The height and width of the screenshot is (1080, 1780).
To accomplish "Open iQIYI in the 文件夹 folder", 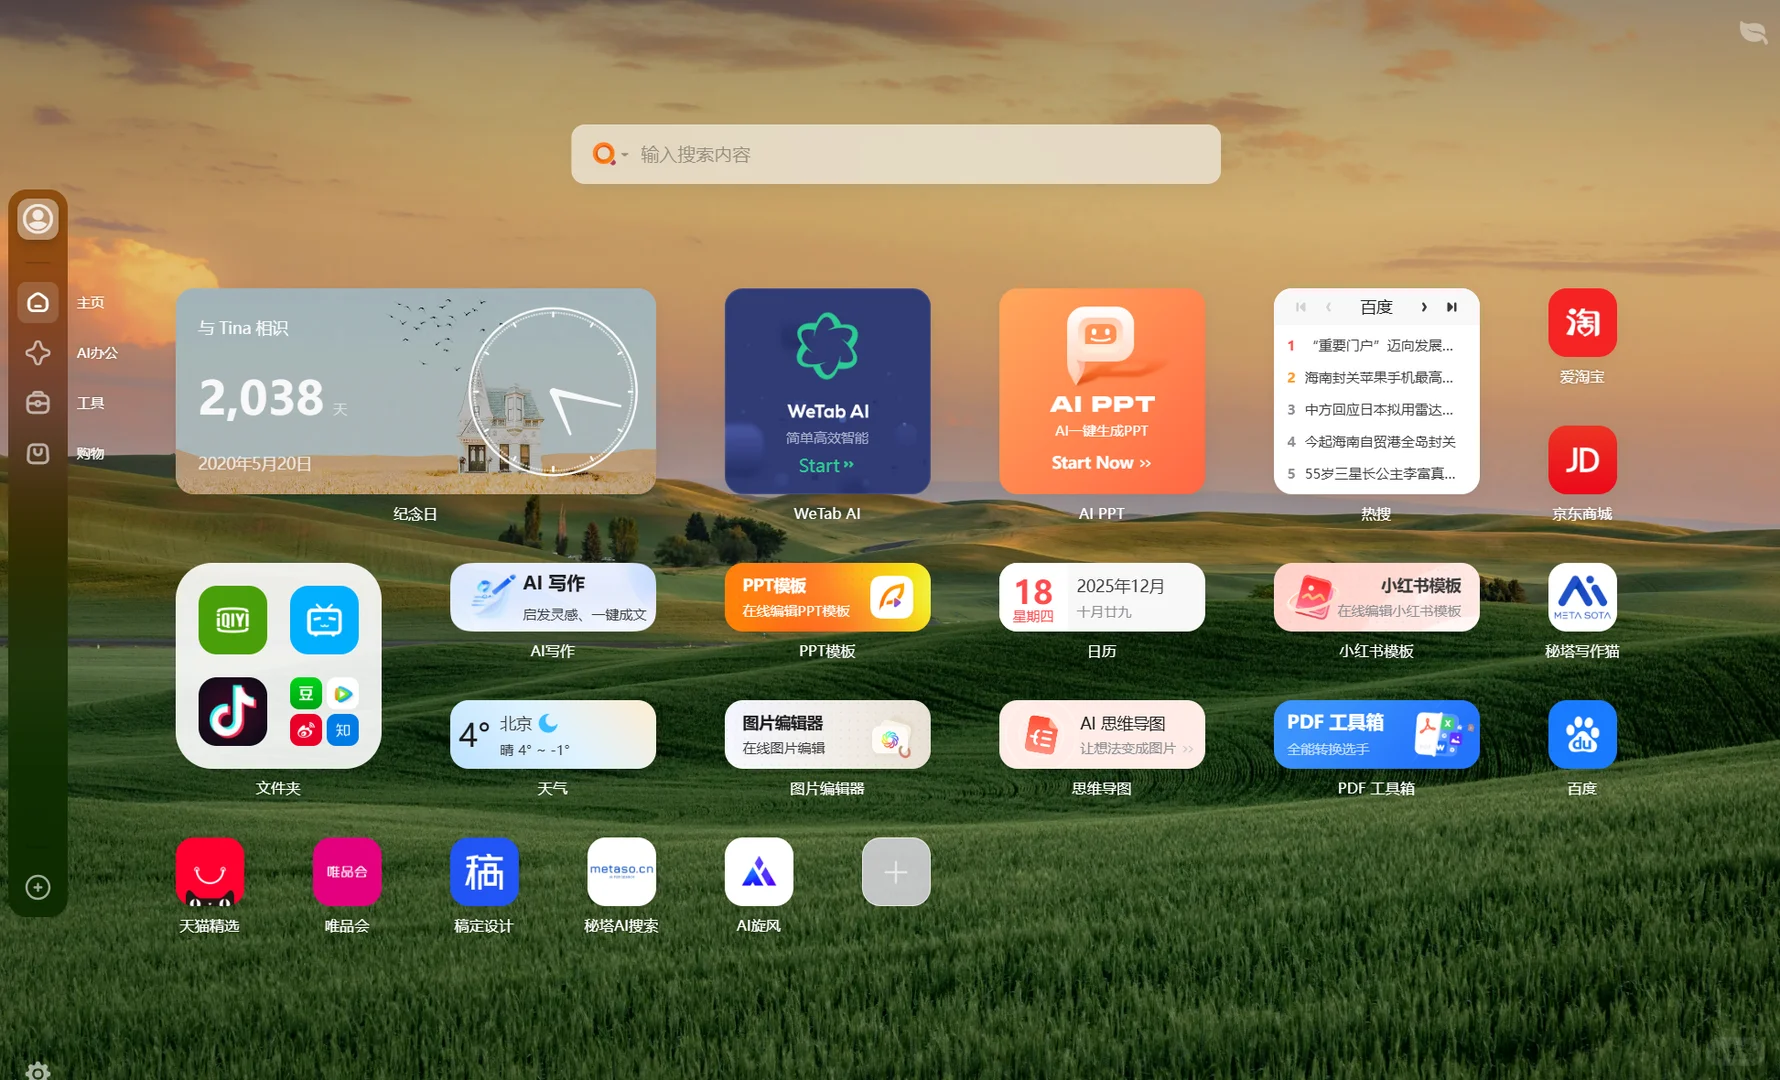I will 233,620.
